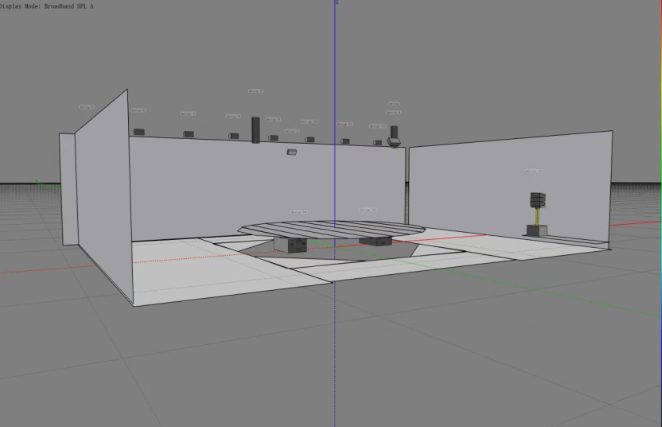Screen dimensions: 662x427
Task: Select the base box below the stand speaker
Action: click(x=537, y=230)
